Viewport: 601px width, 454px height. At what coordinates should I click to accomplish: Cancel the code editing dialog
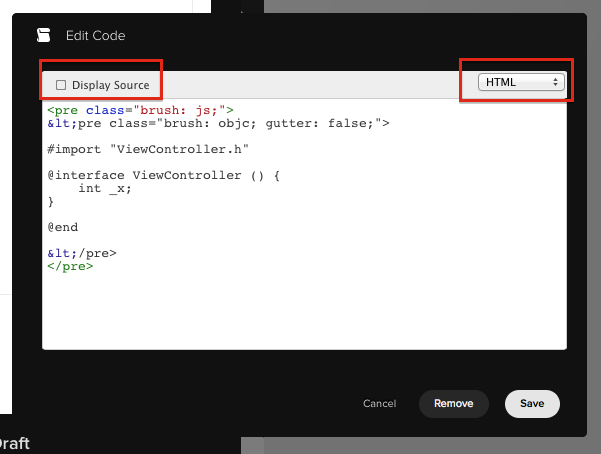click(379, 404)
